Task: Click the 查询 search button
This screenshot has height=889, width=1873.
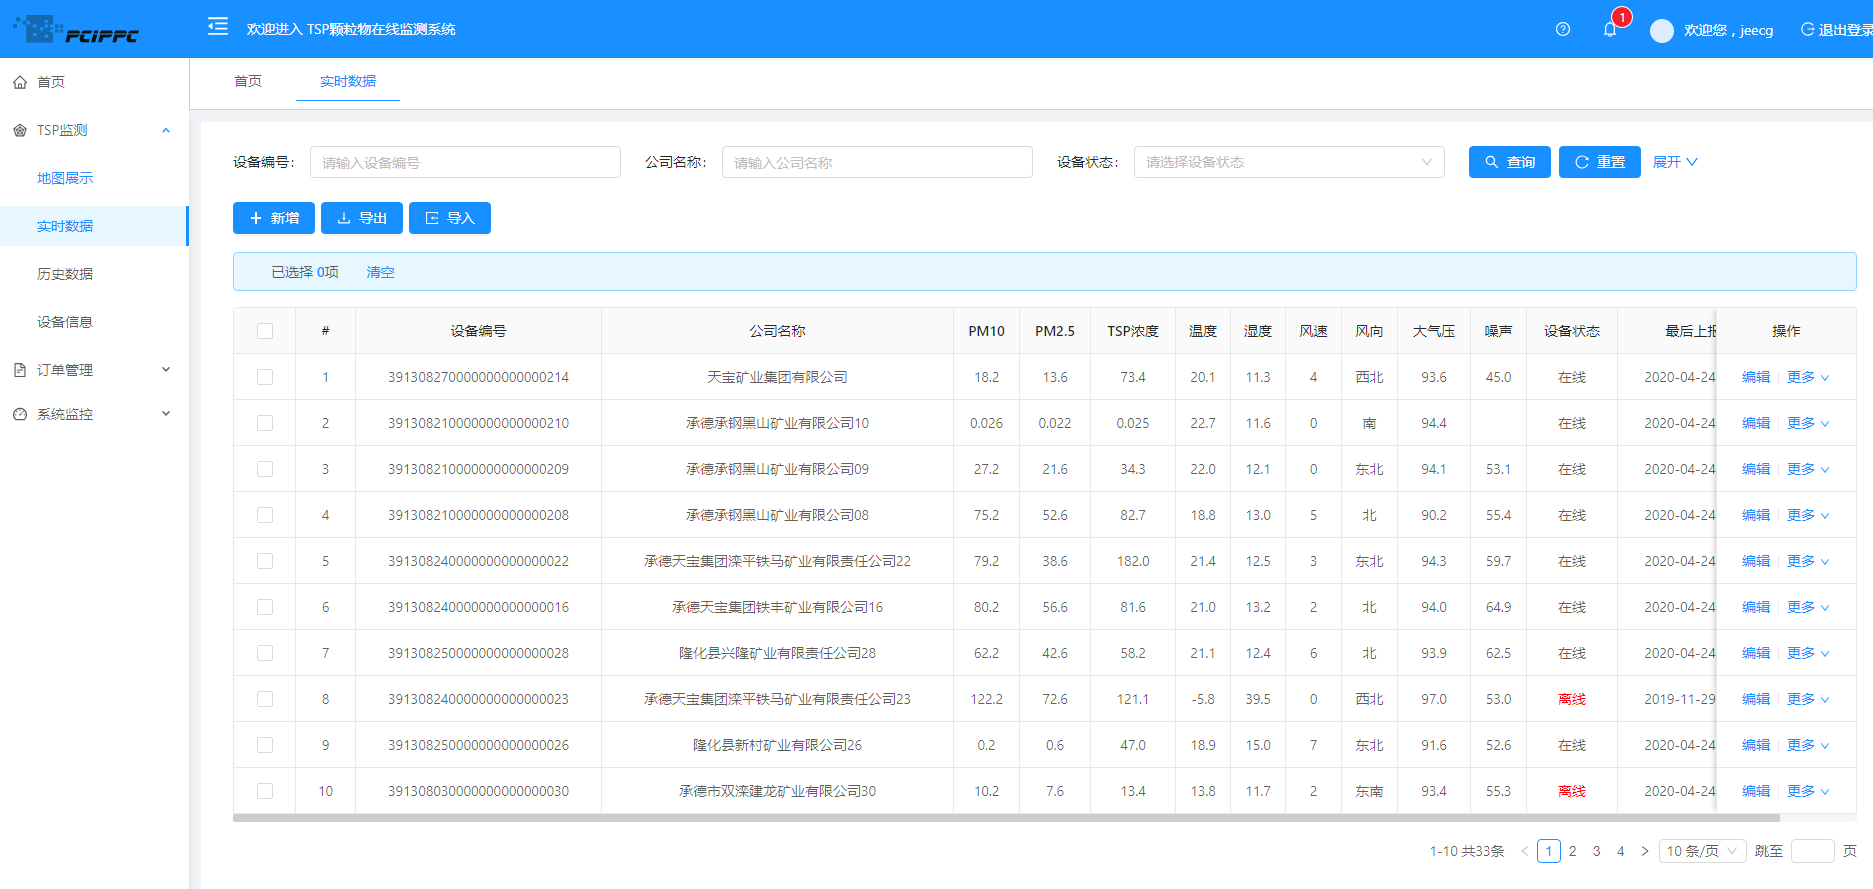Action: 1510,162
